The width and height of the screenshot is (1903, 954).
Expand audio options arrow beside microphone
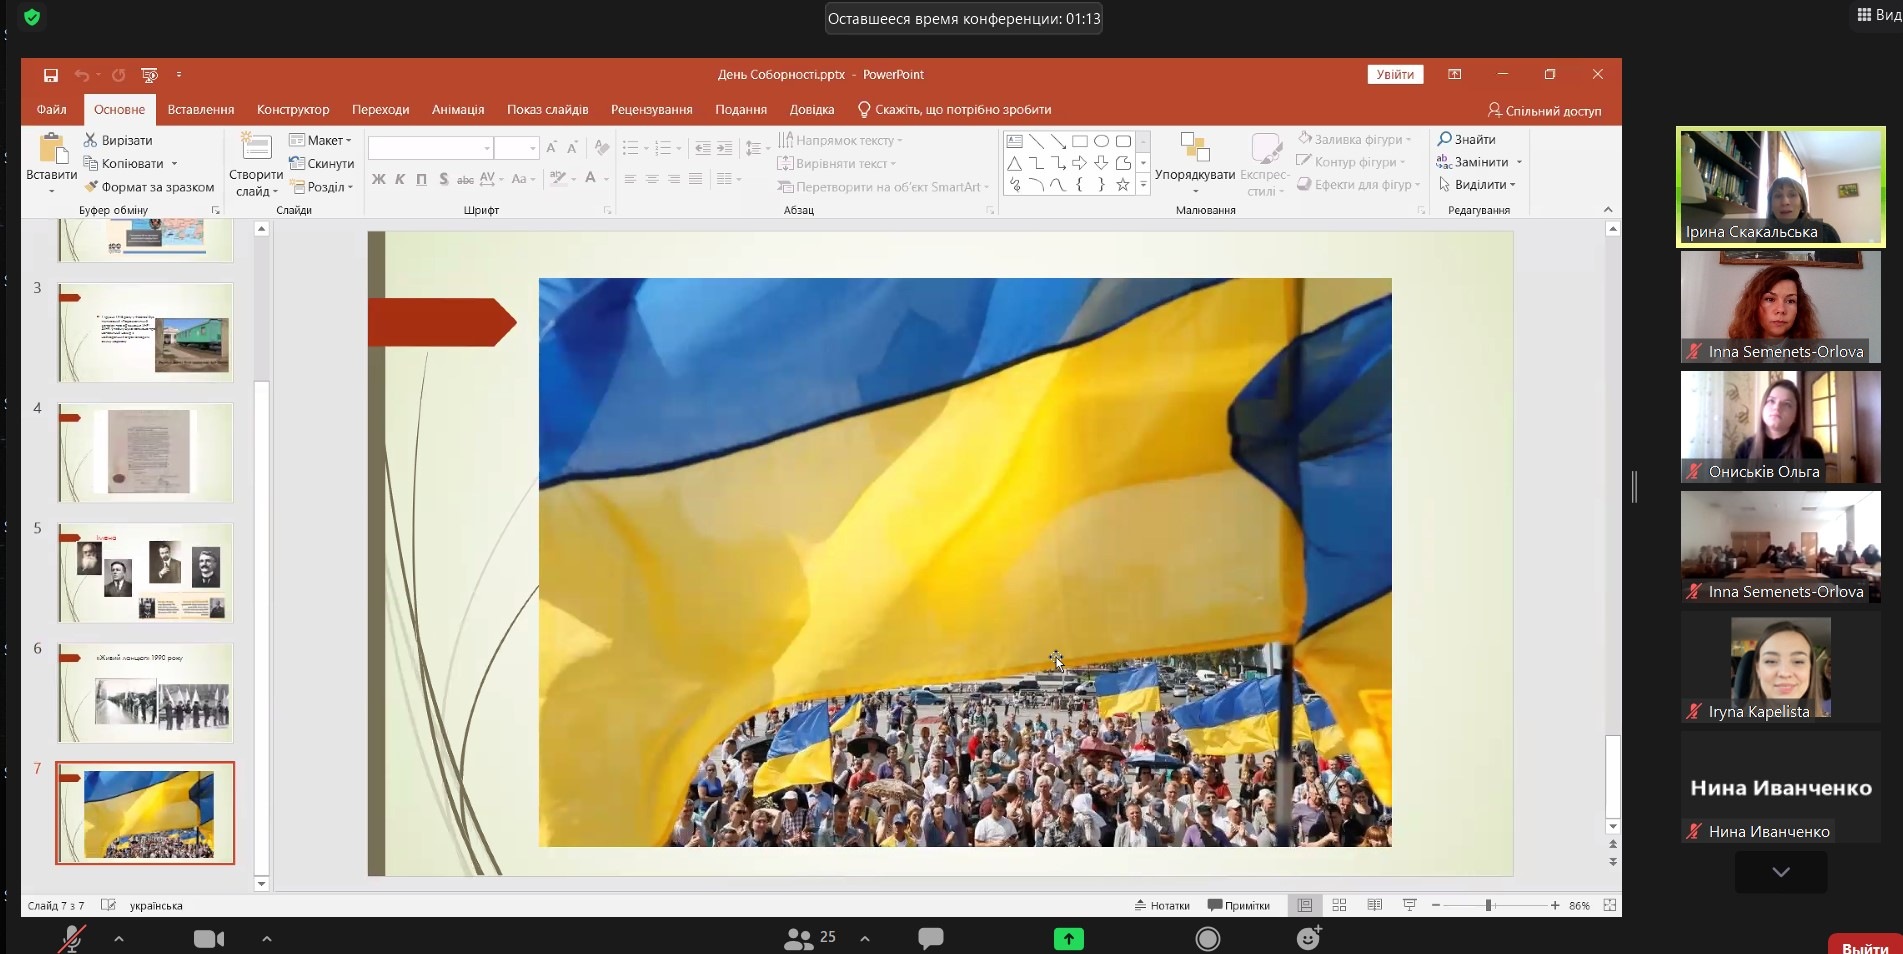119,939
